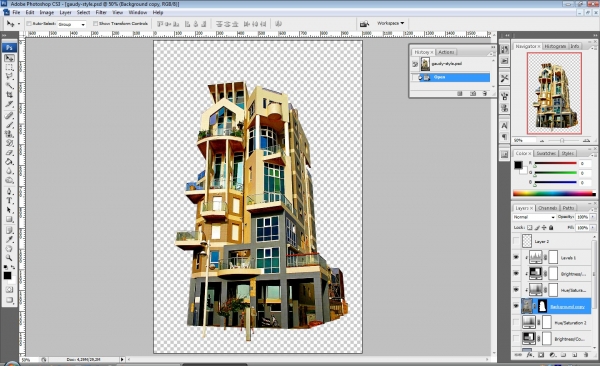This screenshot has height=366, width=600.
Task: Click the Delete layer trash button
Action: coord(586,355)
